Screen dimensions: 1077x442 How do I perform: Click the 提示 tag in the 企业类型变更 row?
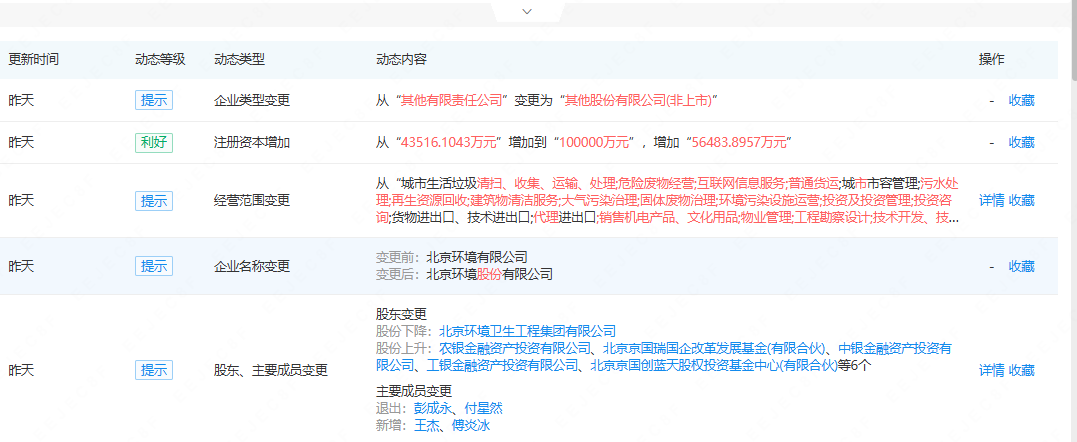[154, 100]
